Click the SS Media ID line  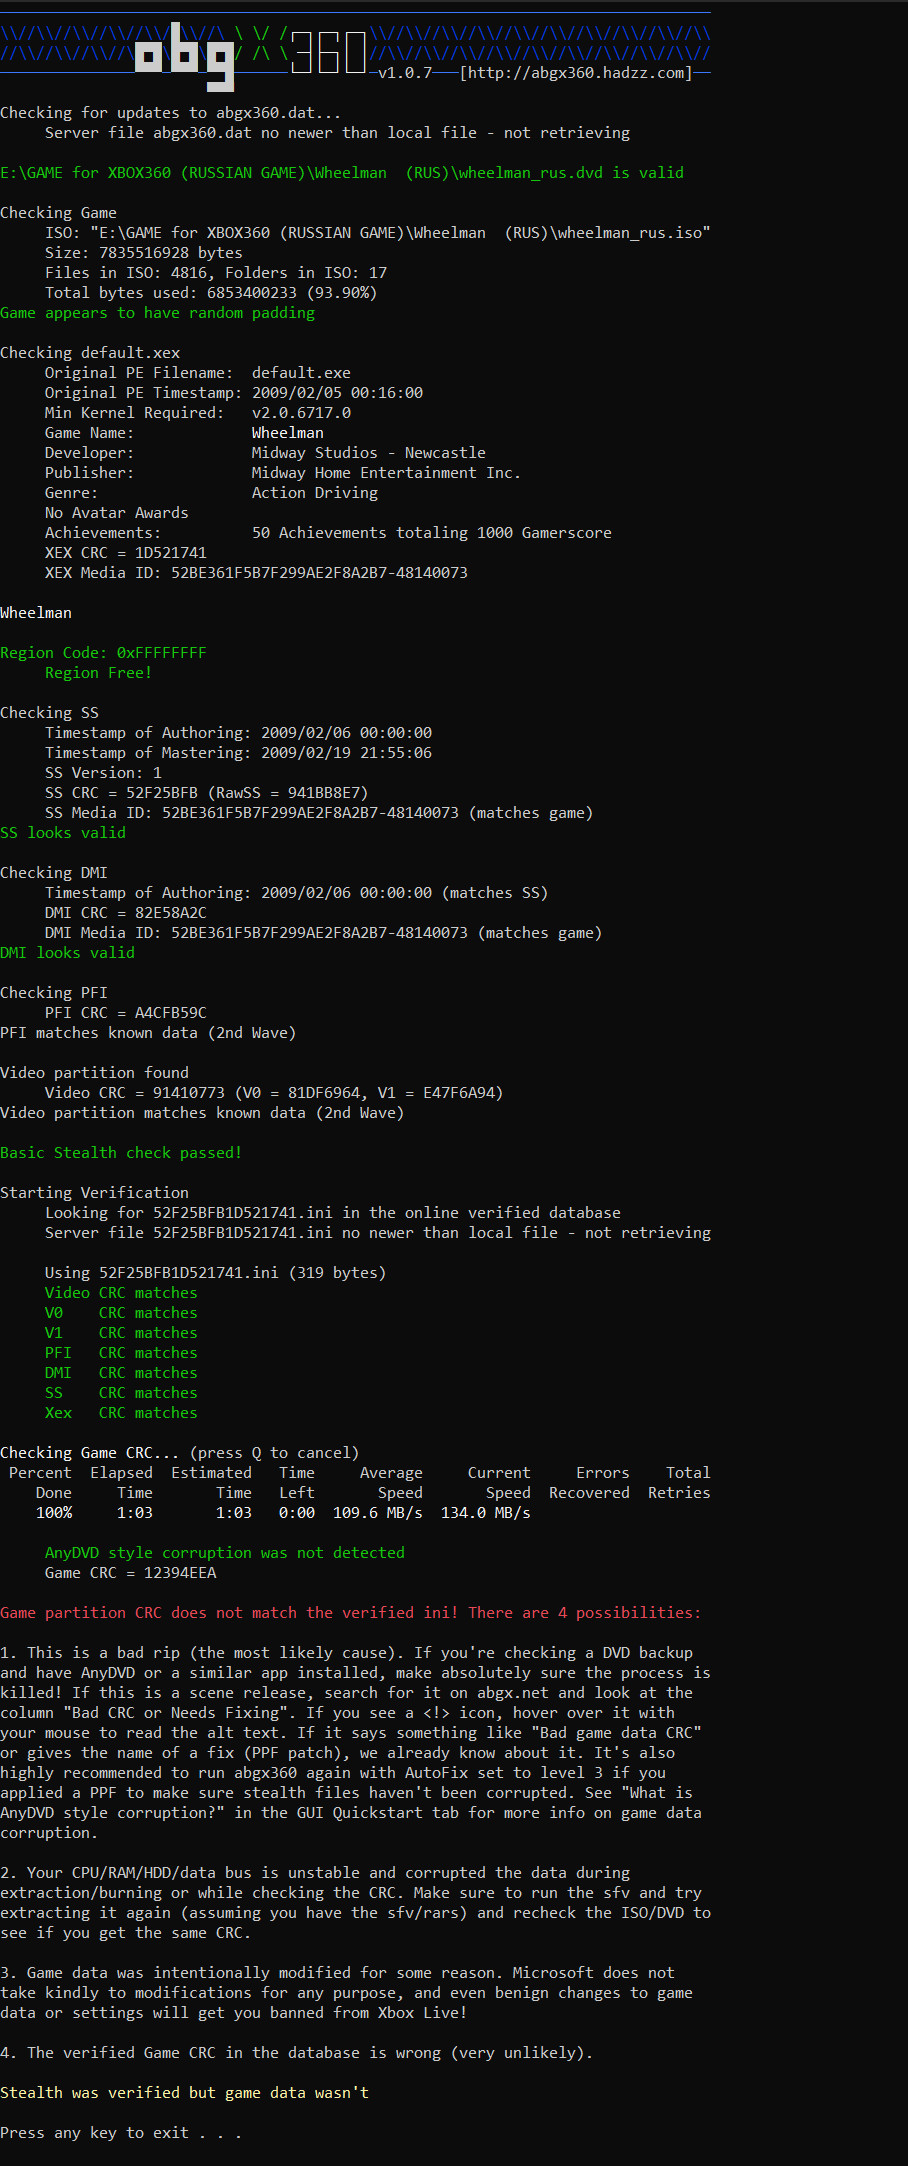click(319, 813)
